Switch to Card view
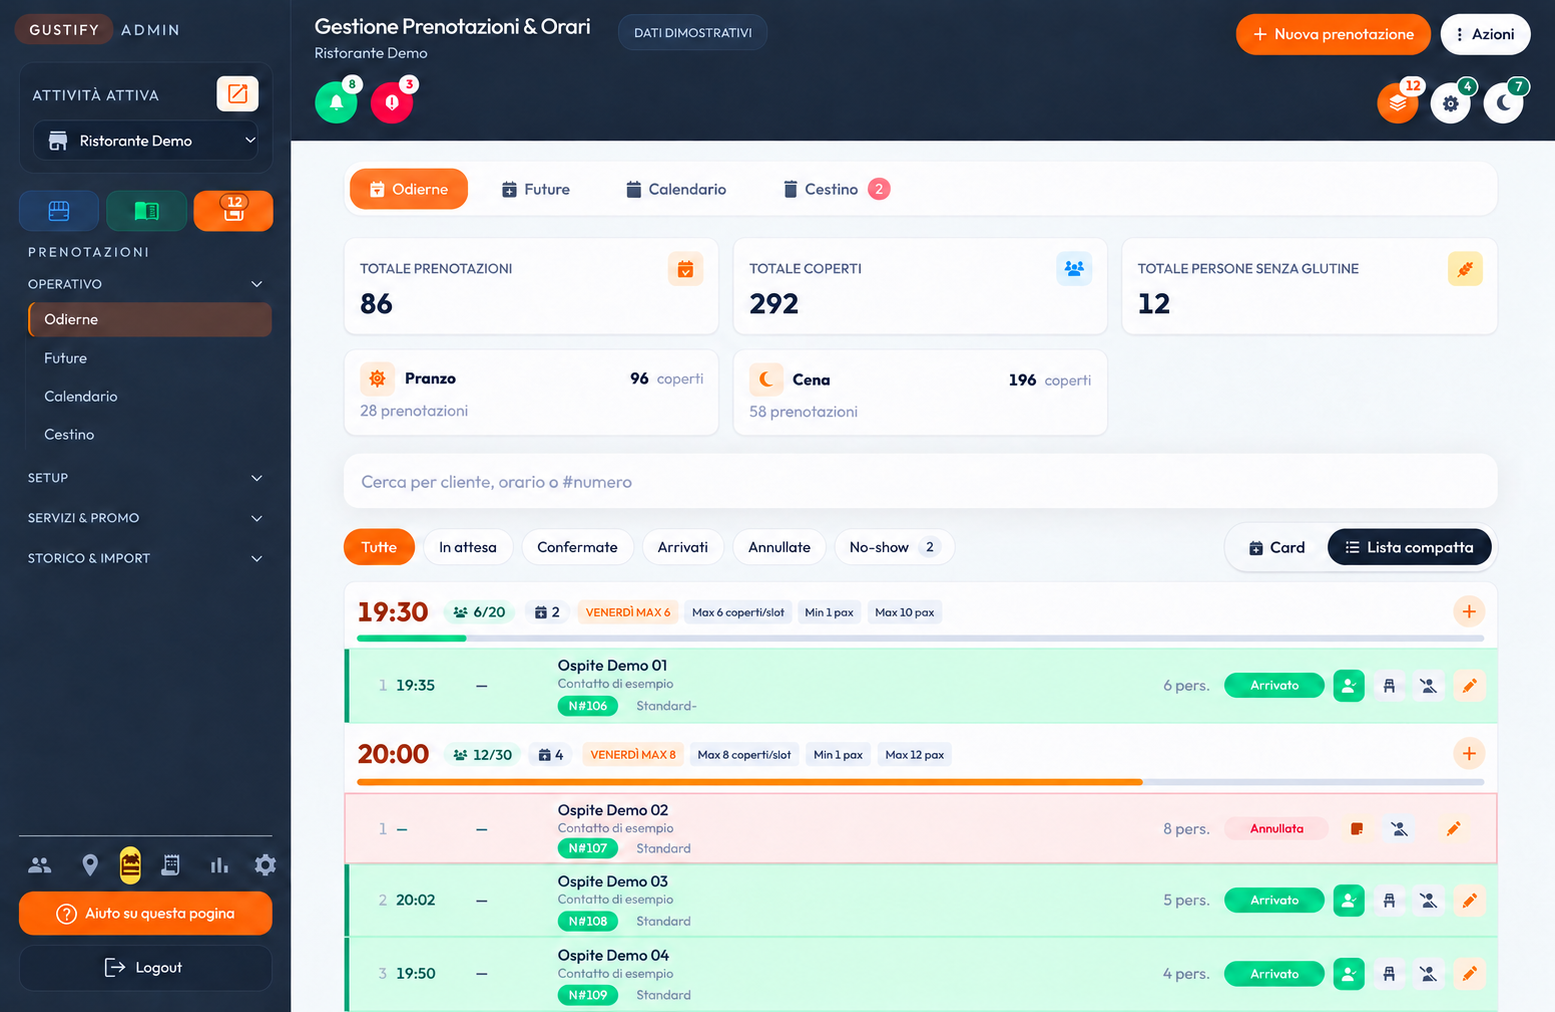Screen dimensions: 1555x1012 [1277, 548]
